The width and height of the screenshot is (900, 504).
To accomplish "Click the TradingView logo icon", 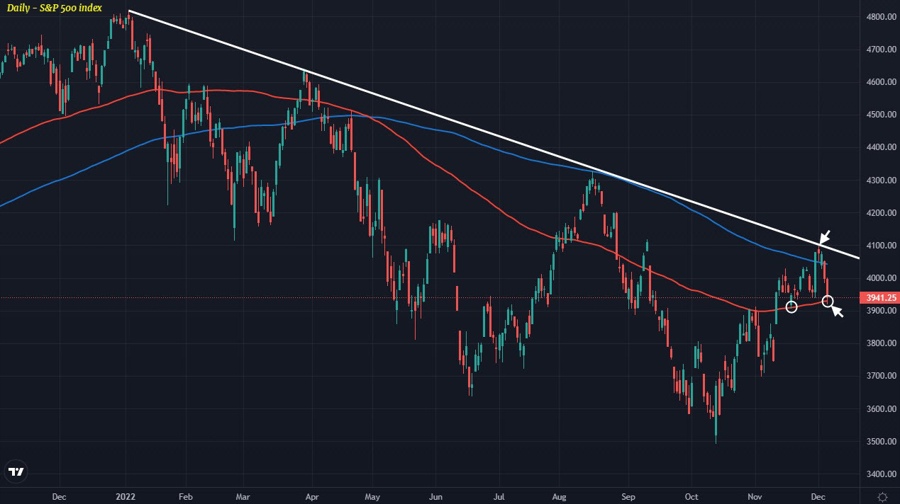I will point(16,472).
